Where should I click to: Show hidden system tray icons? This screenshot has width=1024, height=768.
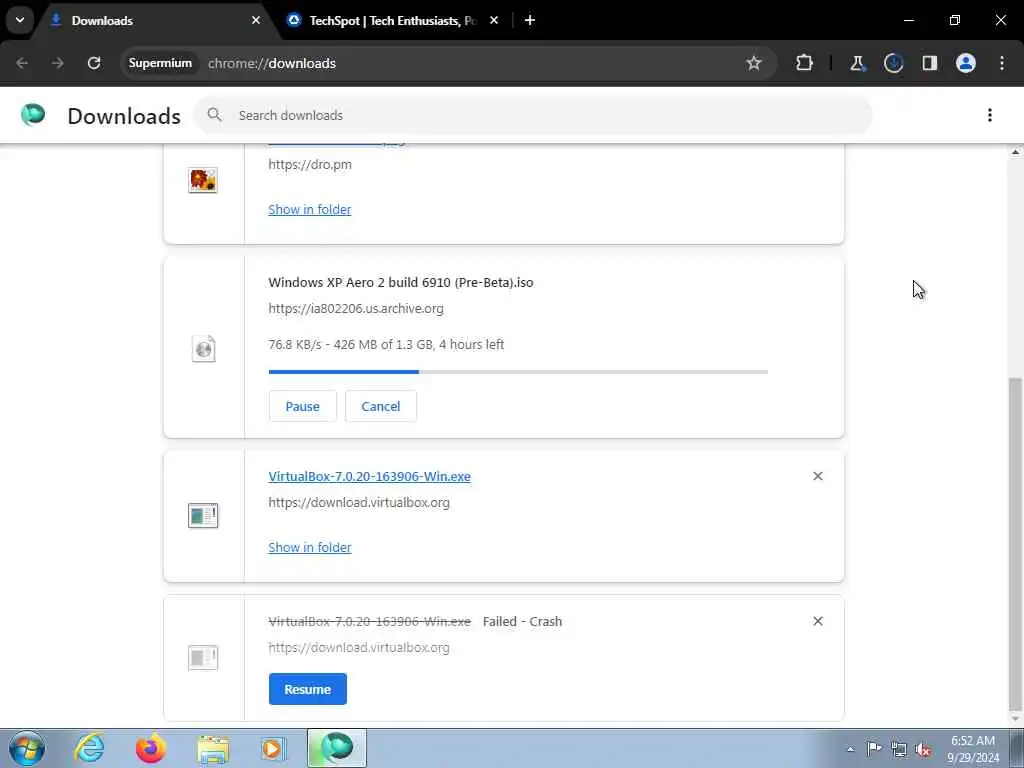pyautogui.click(x=850, y=749)
